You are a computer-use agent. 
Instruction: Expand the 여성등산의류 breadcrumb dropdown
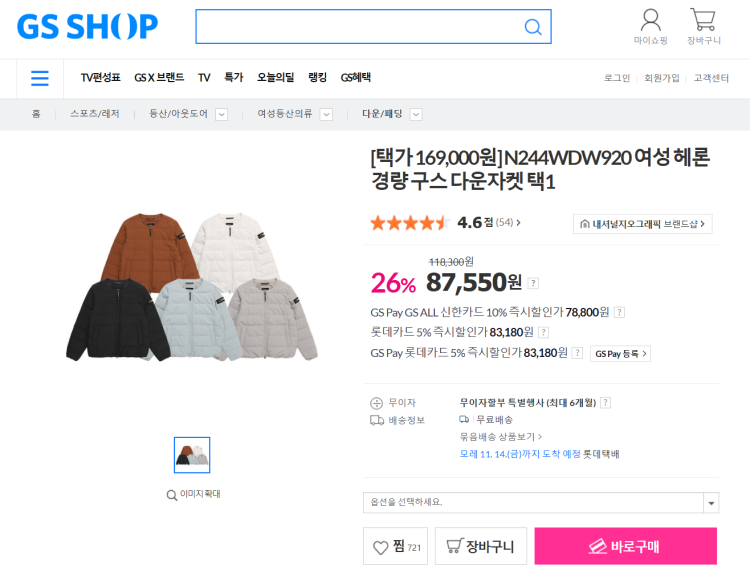click(x=326, y=114)
